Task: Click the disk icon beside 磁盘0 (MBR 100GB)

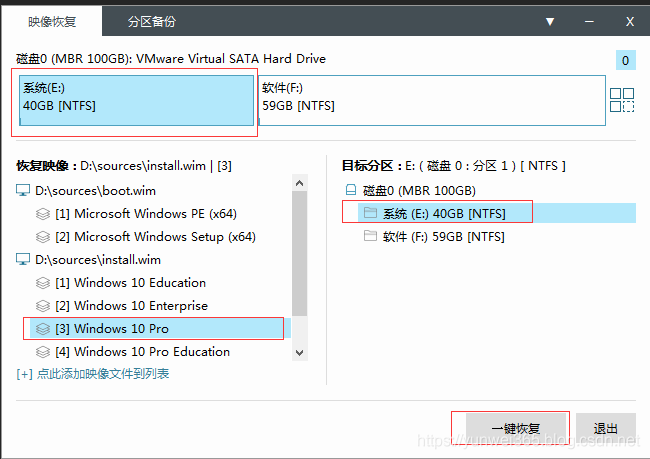Action: point(351,190)
